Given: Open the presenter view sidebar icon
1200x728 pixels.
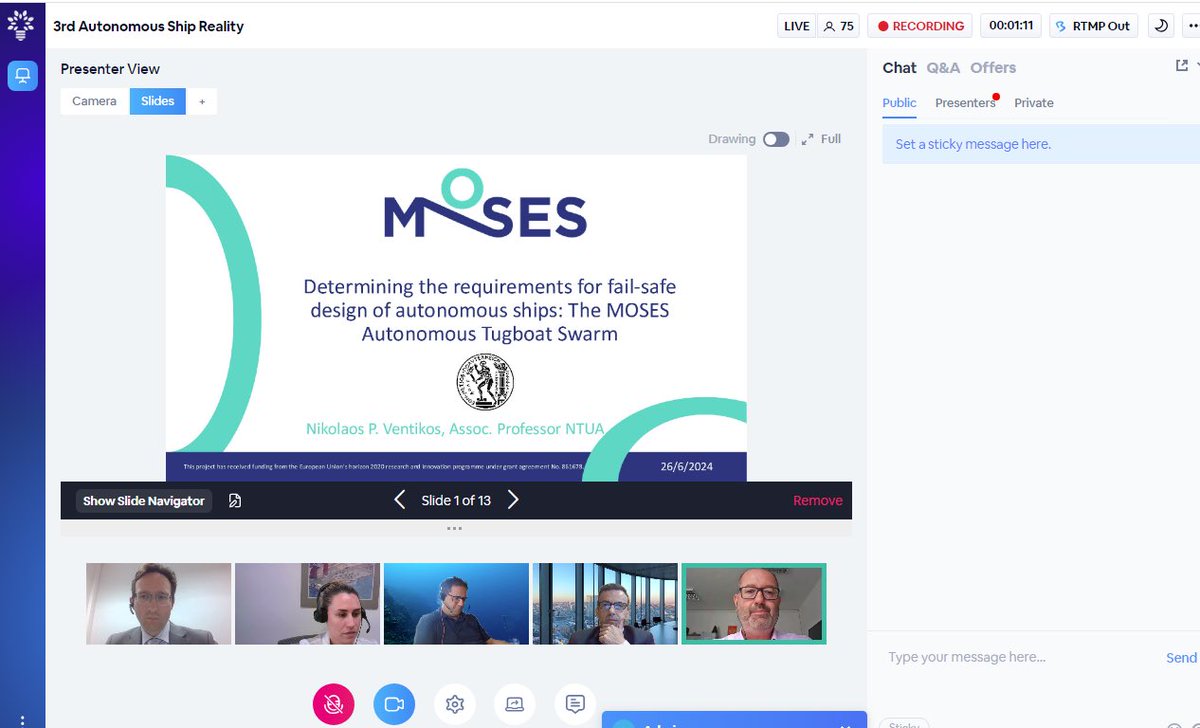Looking at the screenshot, I should pos(22,75).
